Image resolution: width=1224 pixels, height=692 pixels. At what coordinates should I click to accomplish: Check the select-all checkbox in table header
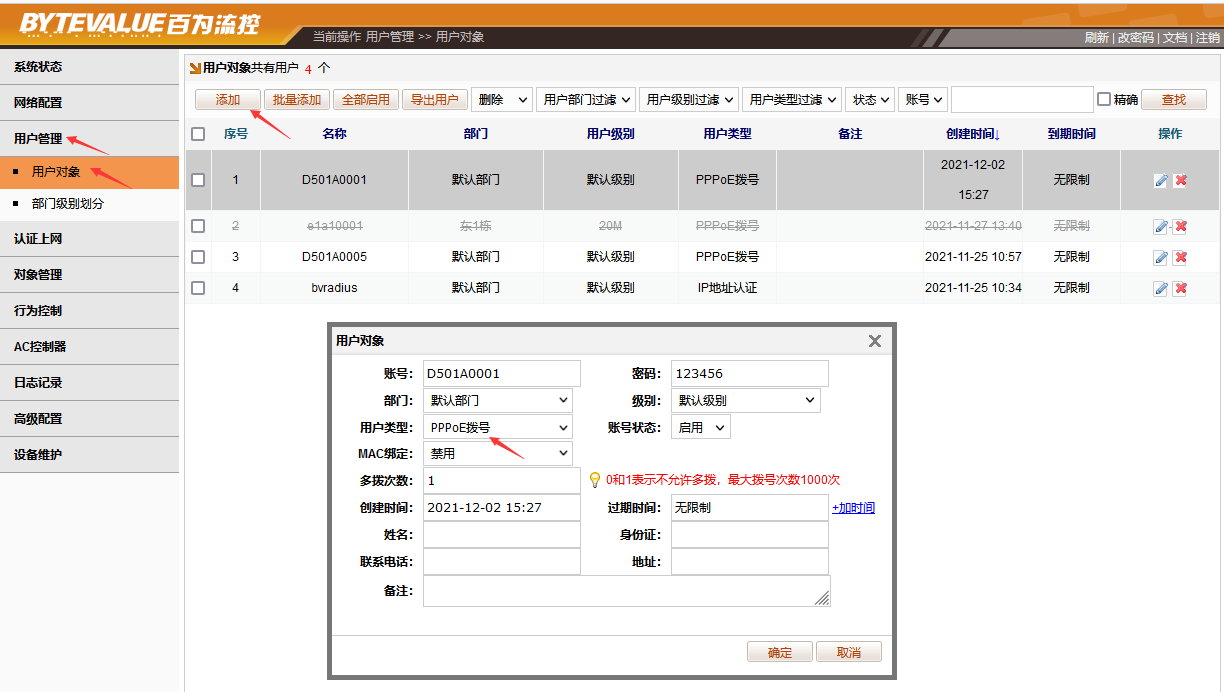pyautogui.click(x=198, y=134)
